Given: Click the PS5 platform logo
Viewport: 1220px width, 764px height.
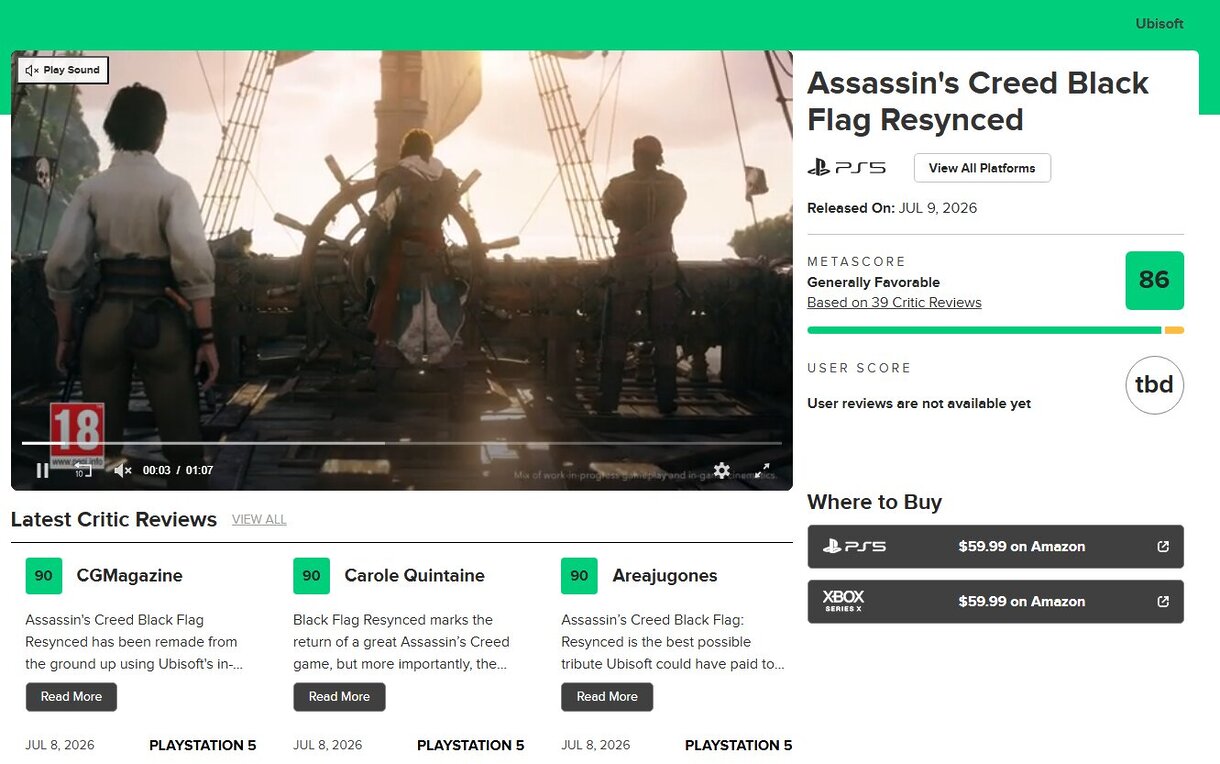Looking at the screenshot, I should tap(847, 168).
